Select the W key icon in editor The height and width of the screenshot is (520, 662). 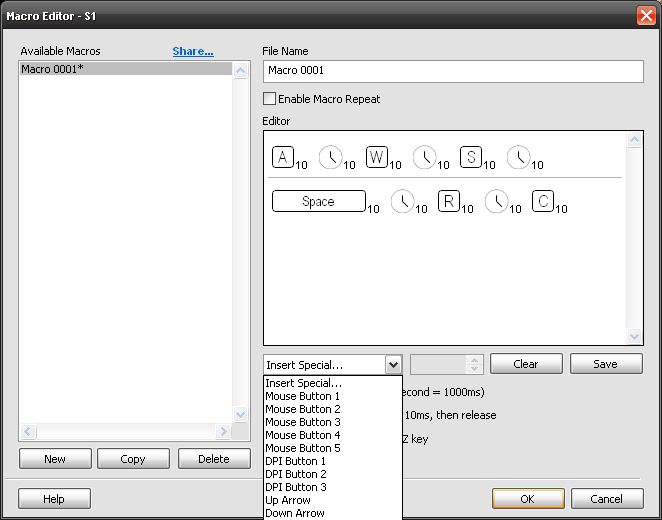pos(377,157)
